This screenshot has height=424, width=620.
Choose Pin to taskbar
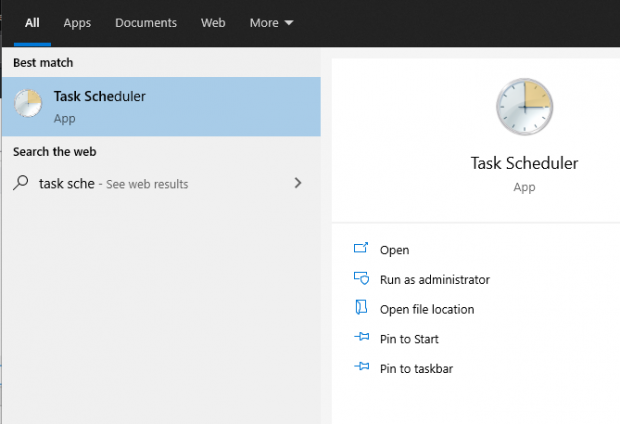pos(416,369)
